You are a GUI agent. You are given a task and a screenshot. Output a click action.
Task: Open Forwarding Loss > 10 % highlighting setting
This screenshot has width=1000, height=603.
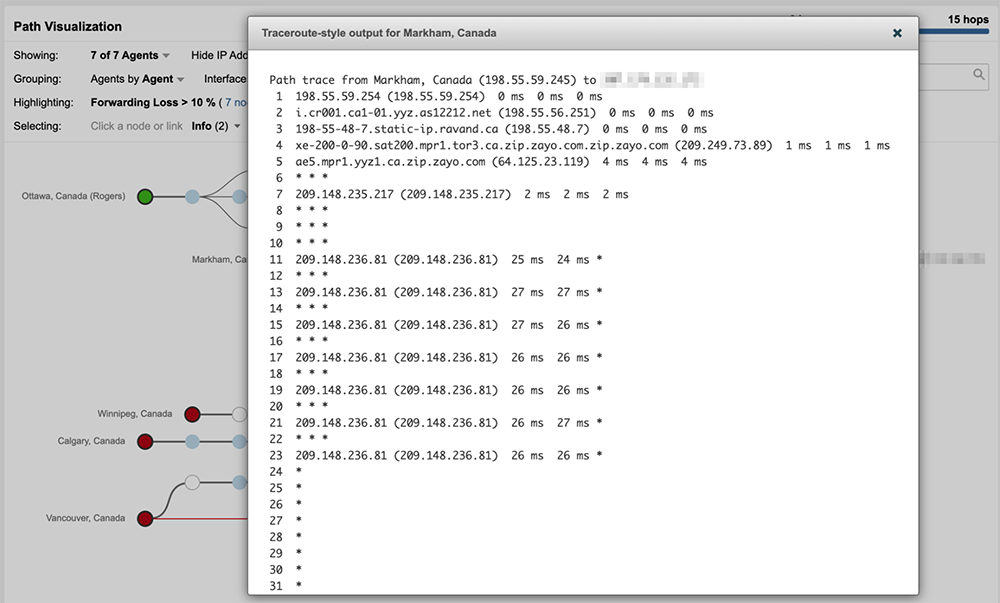153,103
